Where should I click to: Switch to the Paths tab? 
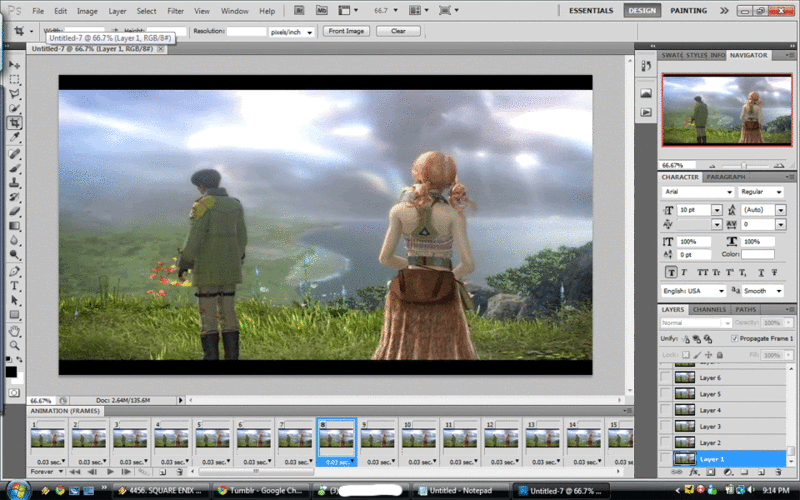tap(745, 310)
